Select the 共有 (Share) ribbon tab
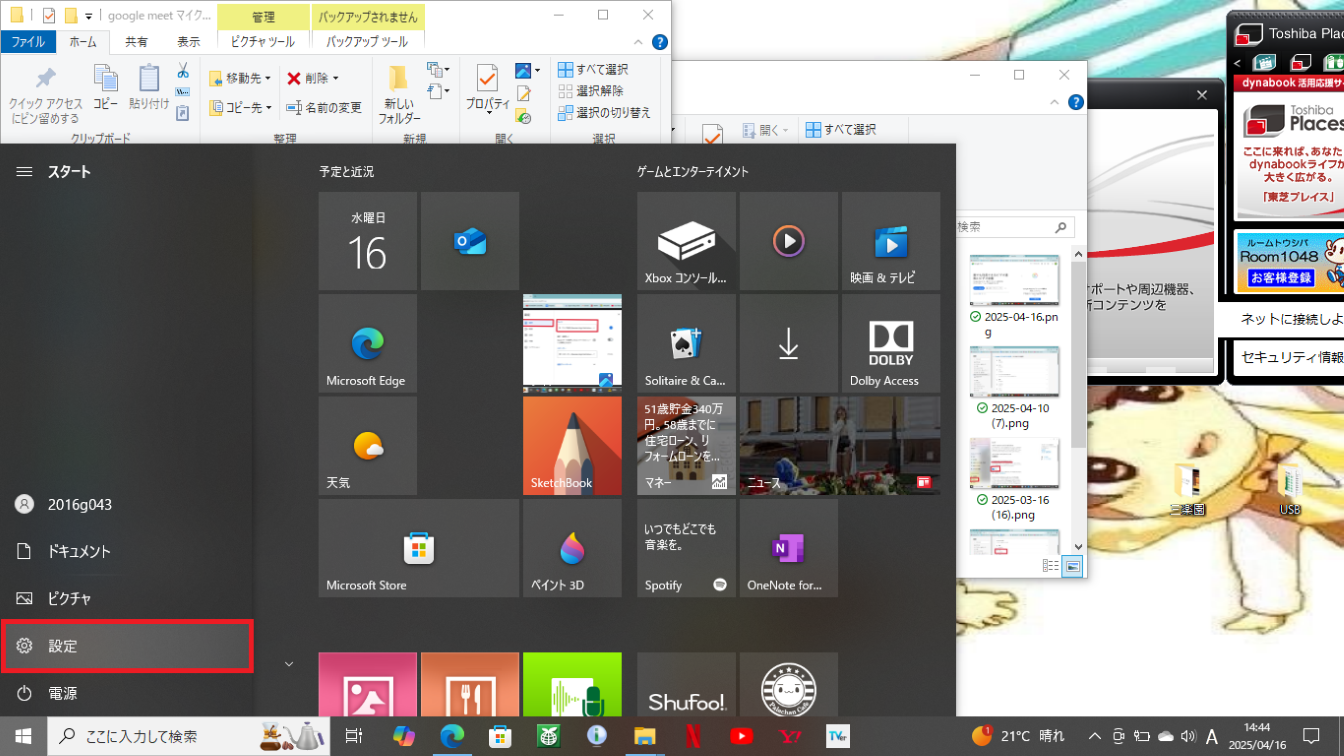The height and width of the screenshot is (756, 1344). point(136,42)
